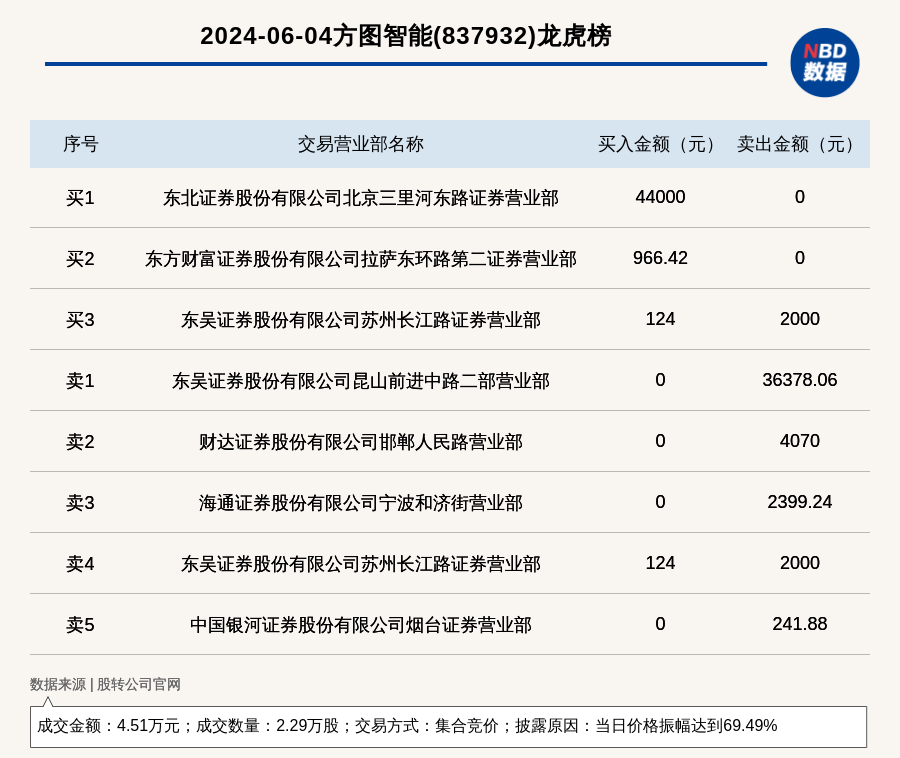The image size is (900, 758).
Task: Click the 卖2 row label
Action: [x=80, y=442]
